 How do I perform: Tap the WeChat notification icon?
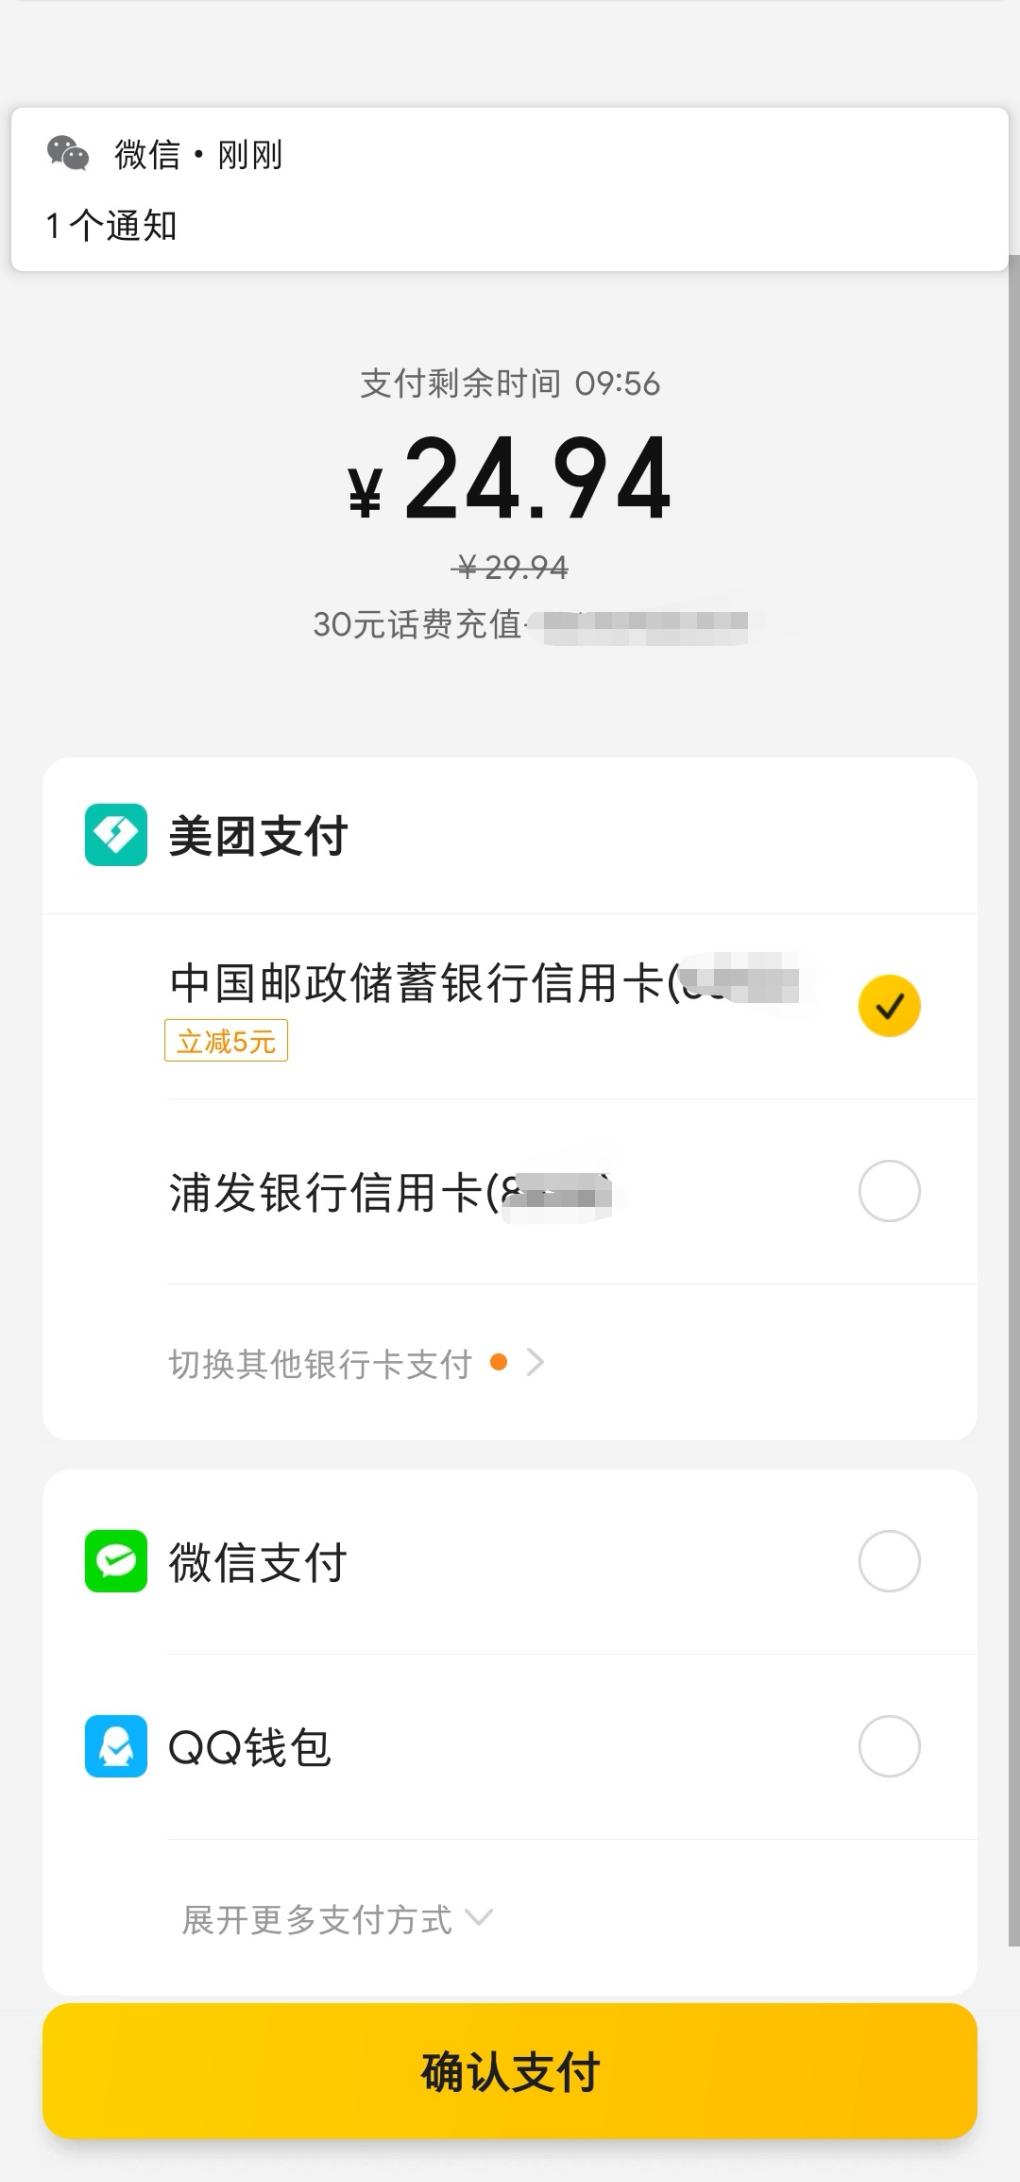[68, 154]
